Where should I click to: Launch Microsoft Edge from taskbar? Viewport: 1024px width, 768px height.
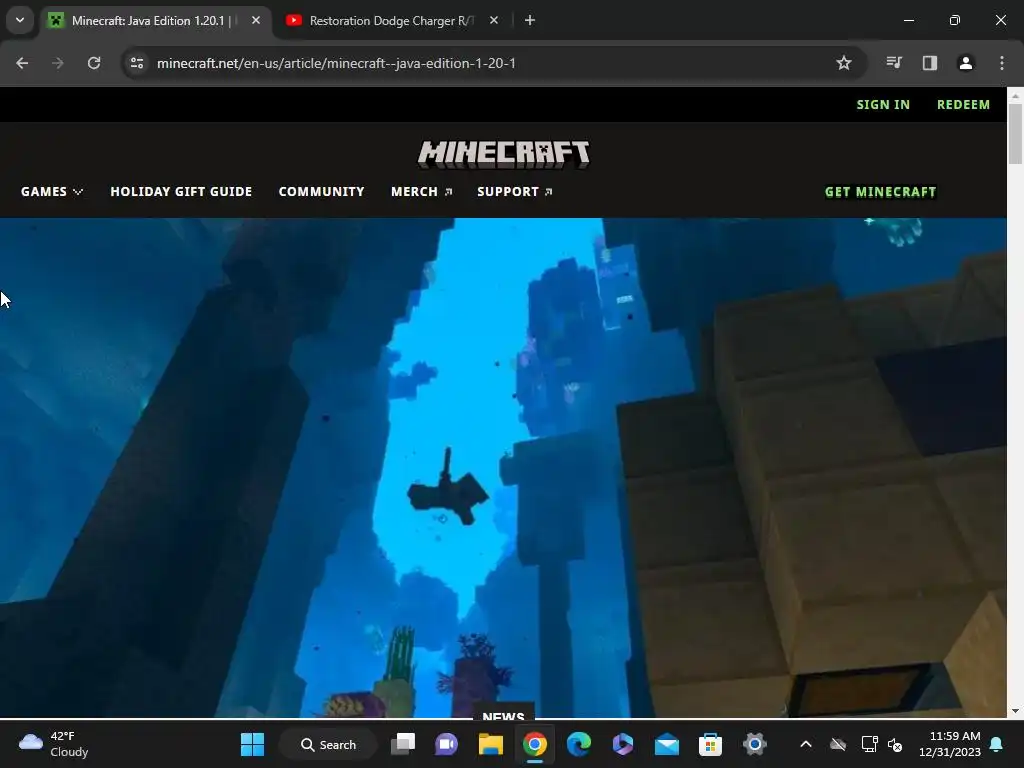(579, 744)
